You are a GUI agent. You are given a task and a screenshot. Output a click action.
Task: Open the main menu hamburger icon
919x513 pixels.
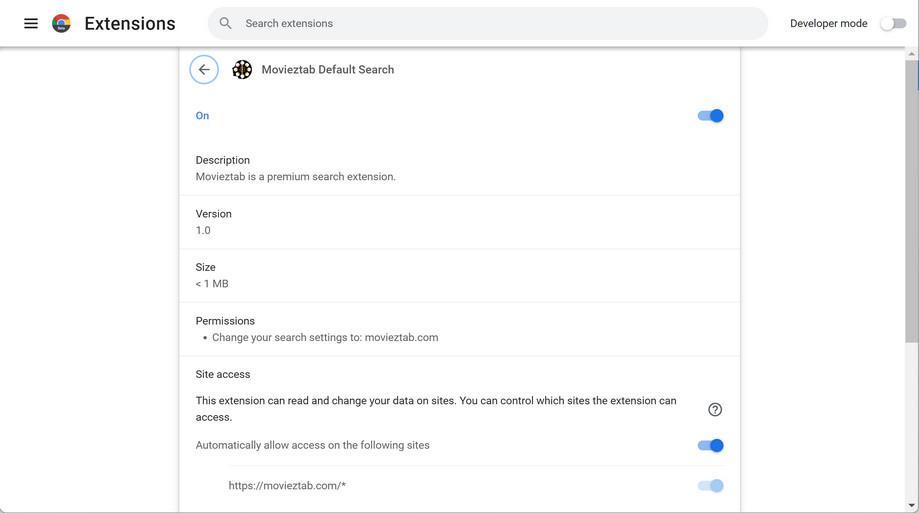coord(31,23)
